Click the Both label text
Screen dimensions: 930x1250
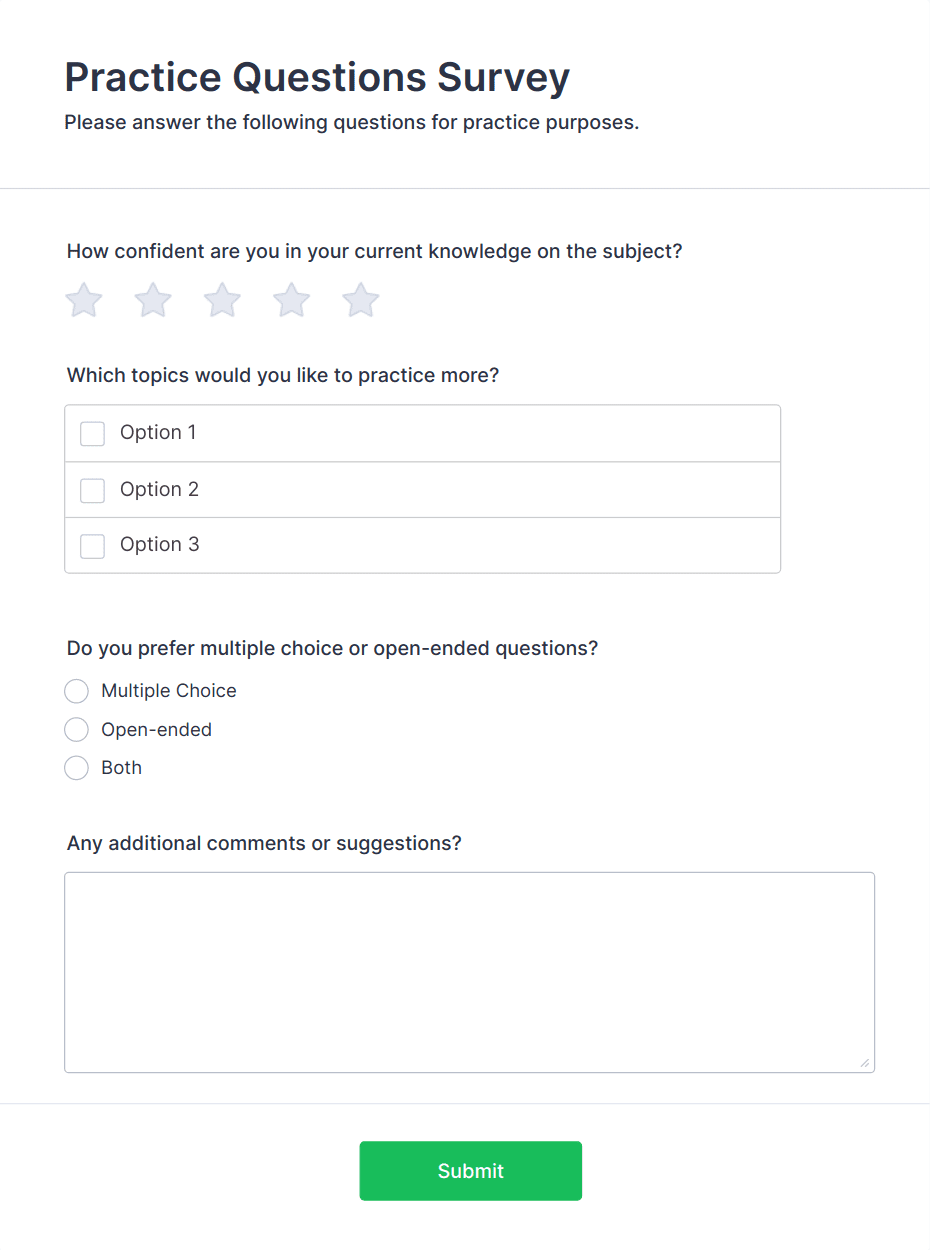121,768
